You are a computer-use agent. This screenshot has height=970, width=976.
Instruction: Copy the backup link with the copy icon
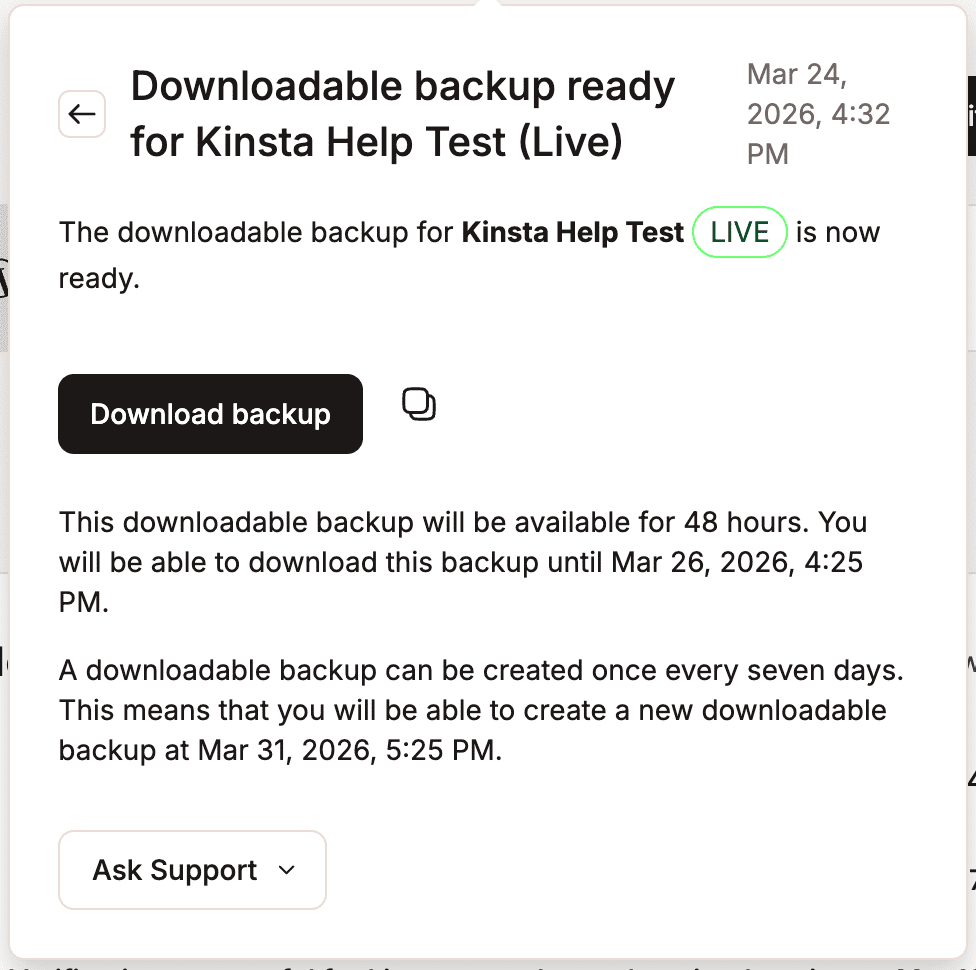coord(419,404)
